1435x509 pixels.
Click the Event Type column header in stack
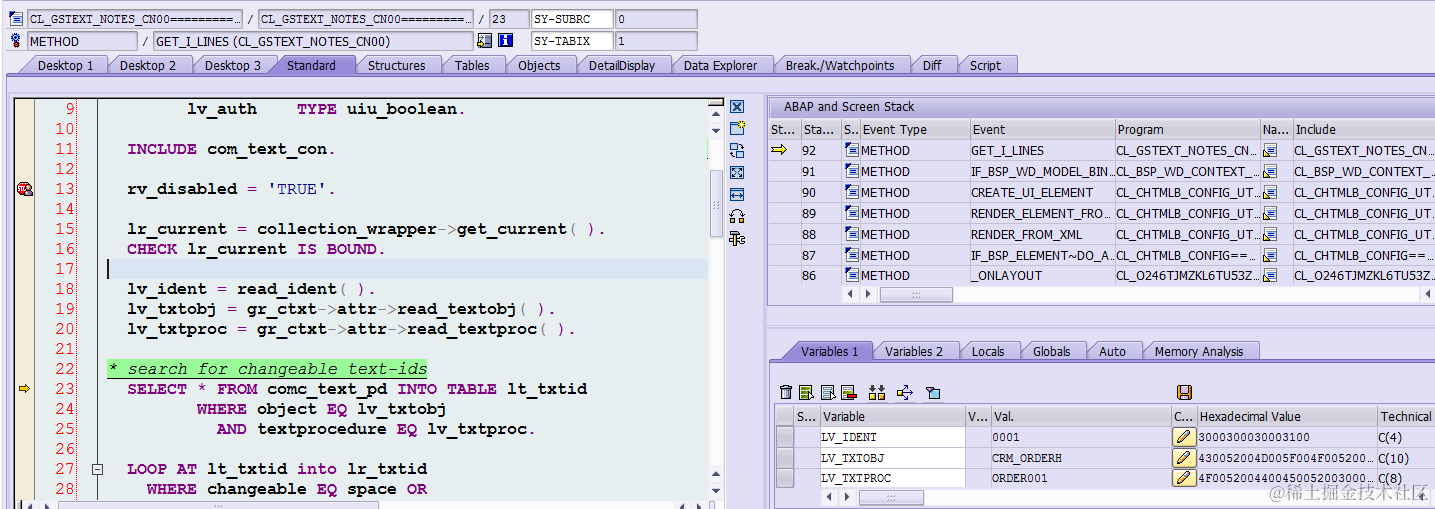point(915,130)
